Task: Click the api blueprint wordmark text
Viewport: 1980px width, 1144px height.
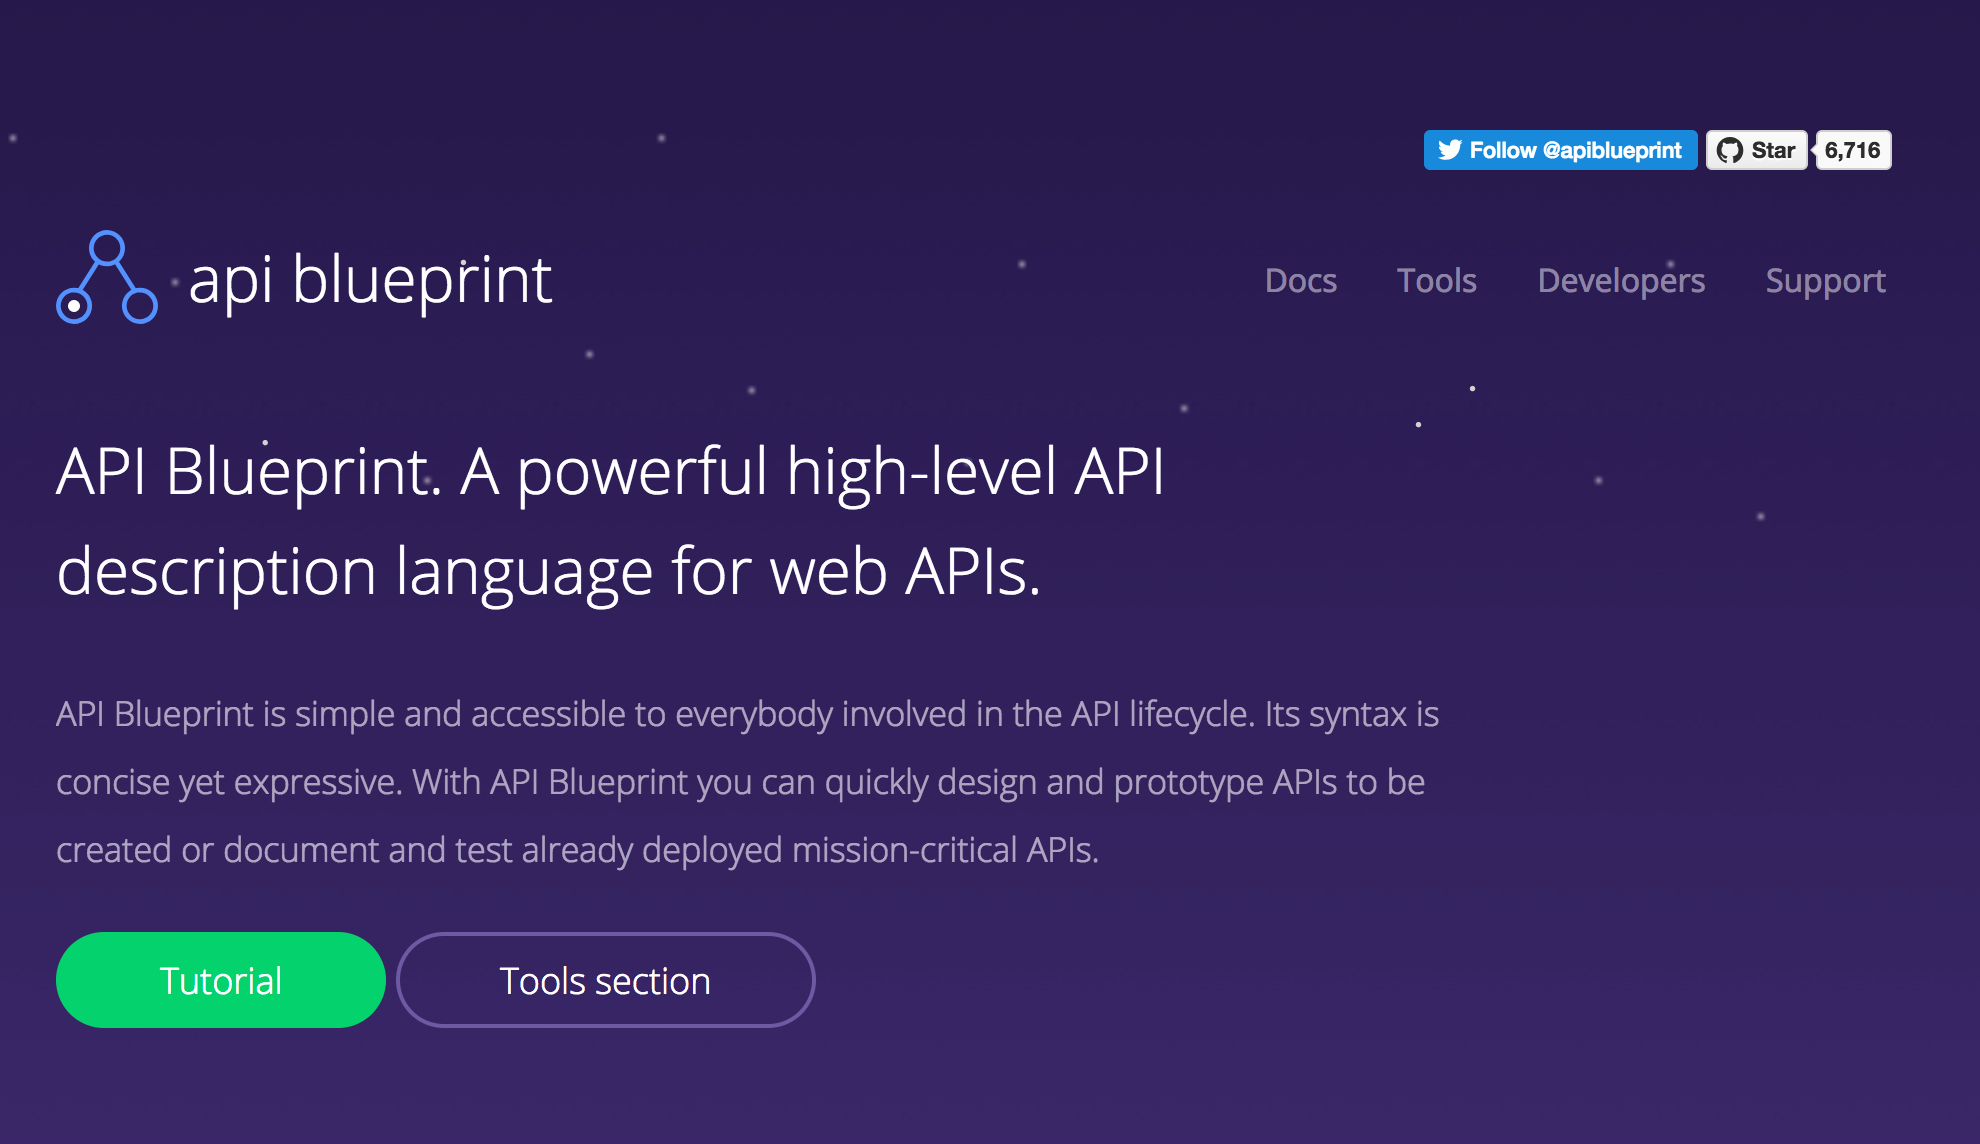Action: 370,280
